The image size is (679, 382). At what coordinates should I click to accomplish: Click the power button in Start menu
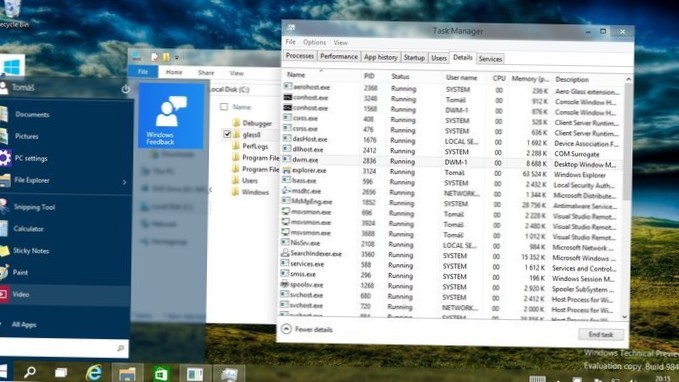click(125, 89)
